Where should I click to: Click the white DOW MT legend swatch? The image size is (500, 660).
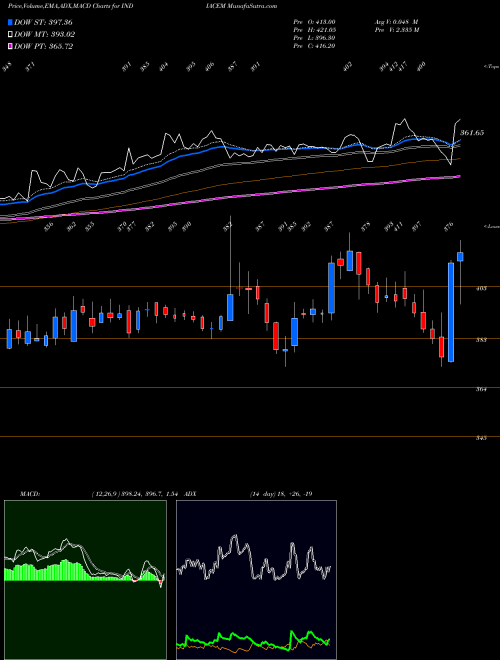(x=11, y=34)
